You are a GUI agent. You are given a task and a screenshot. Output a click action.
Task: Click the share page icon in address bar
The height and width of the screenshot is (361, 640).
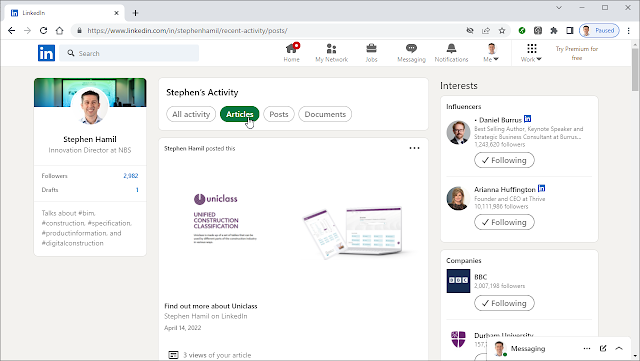[x=486, y=31]
